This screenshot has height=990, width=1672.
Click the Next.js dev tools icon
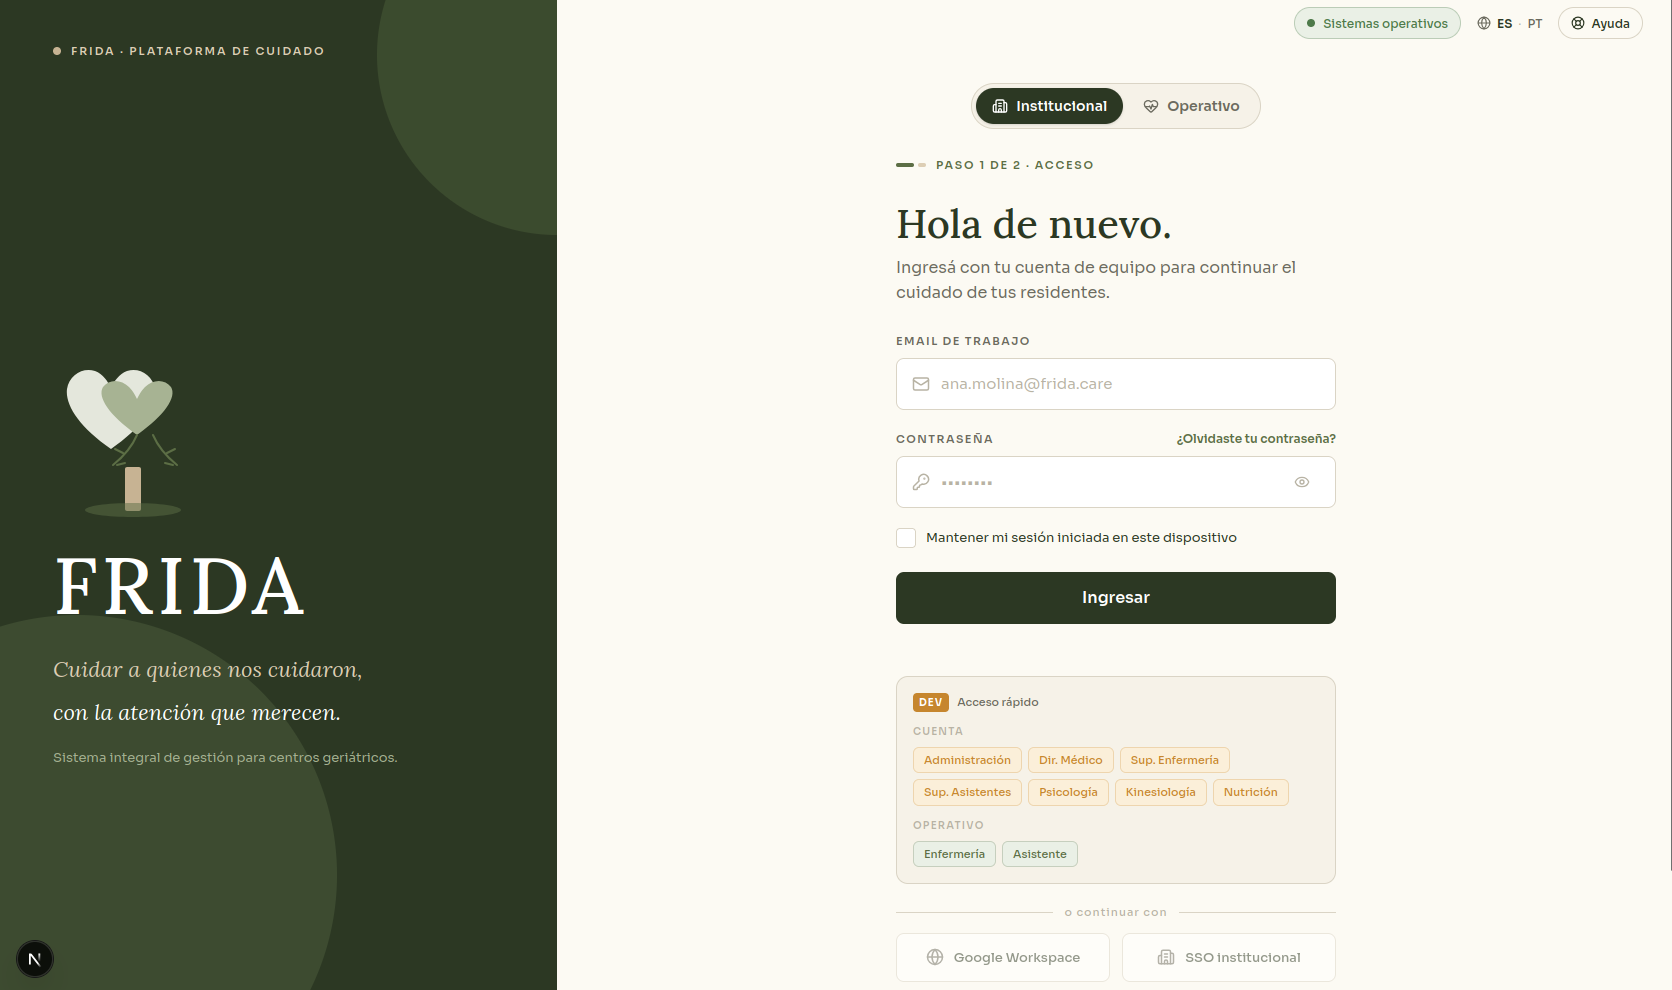pos(35,959)
